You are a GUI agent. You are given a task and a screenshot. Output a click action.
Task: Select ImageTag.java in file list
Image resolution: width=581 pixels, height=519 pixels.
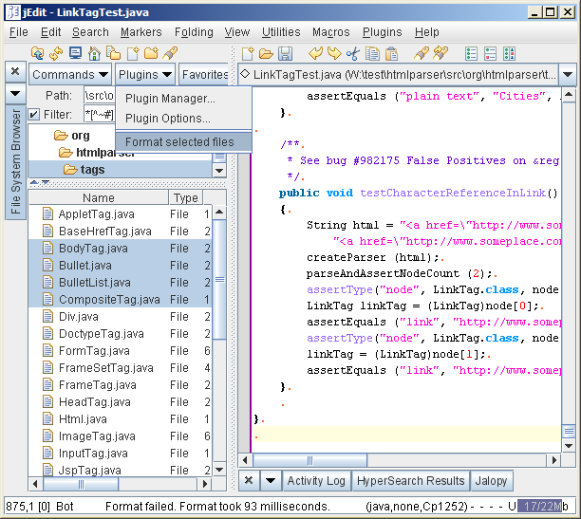(120, 436)
